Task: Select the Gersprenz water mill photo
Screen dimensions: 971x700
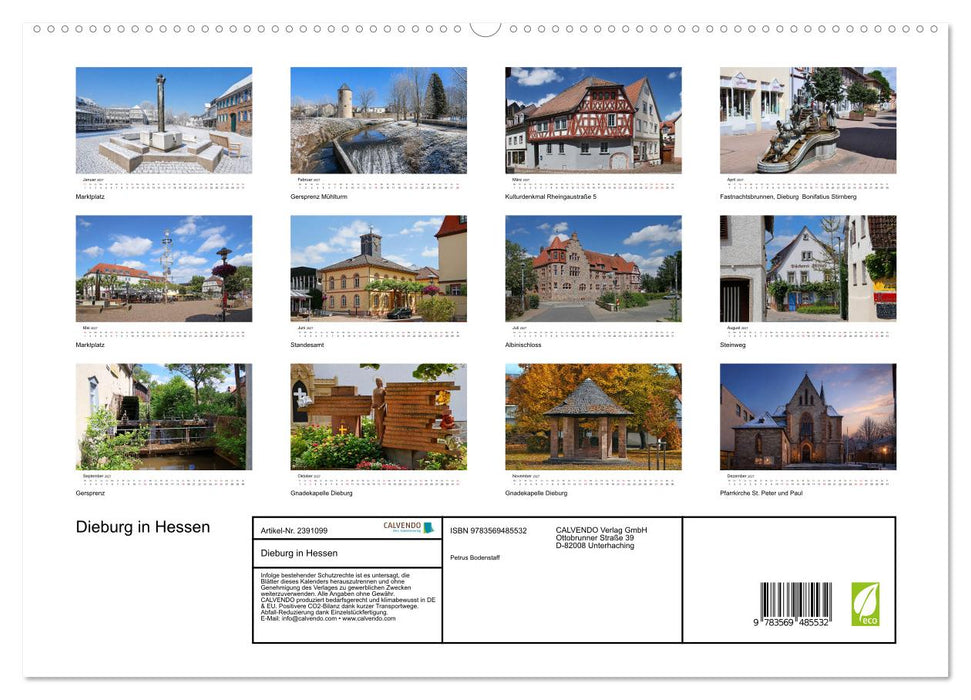Action: (163, 416)
